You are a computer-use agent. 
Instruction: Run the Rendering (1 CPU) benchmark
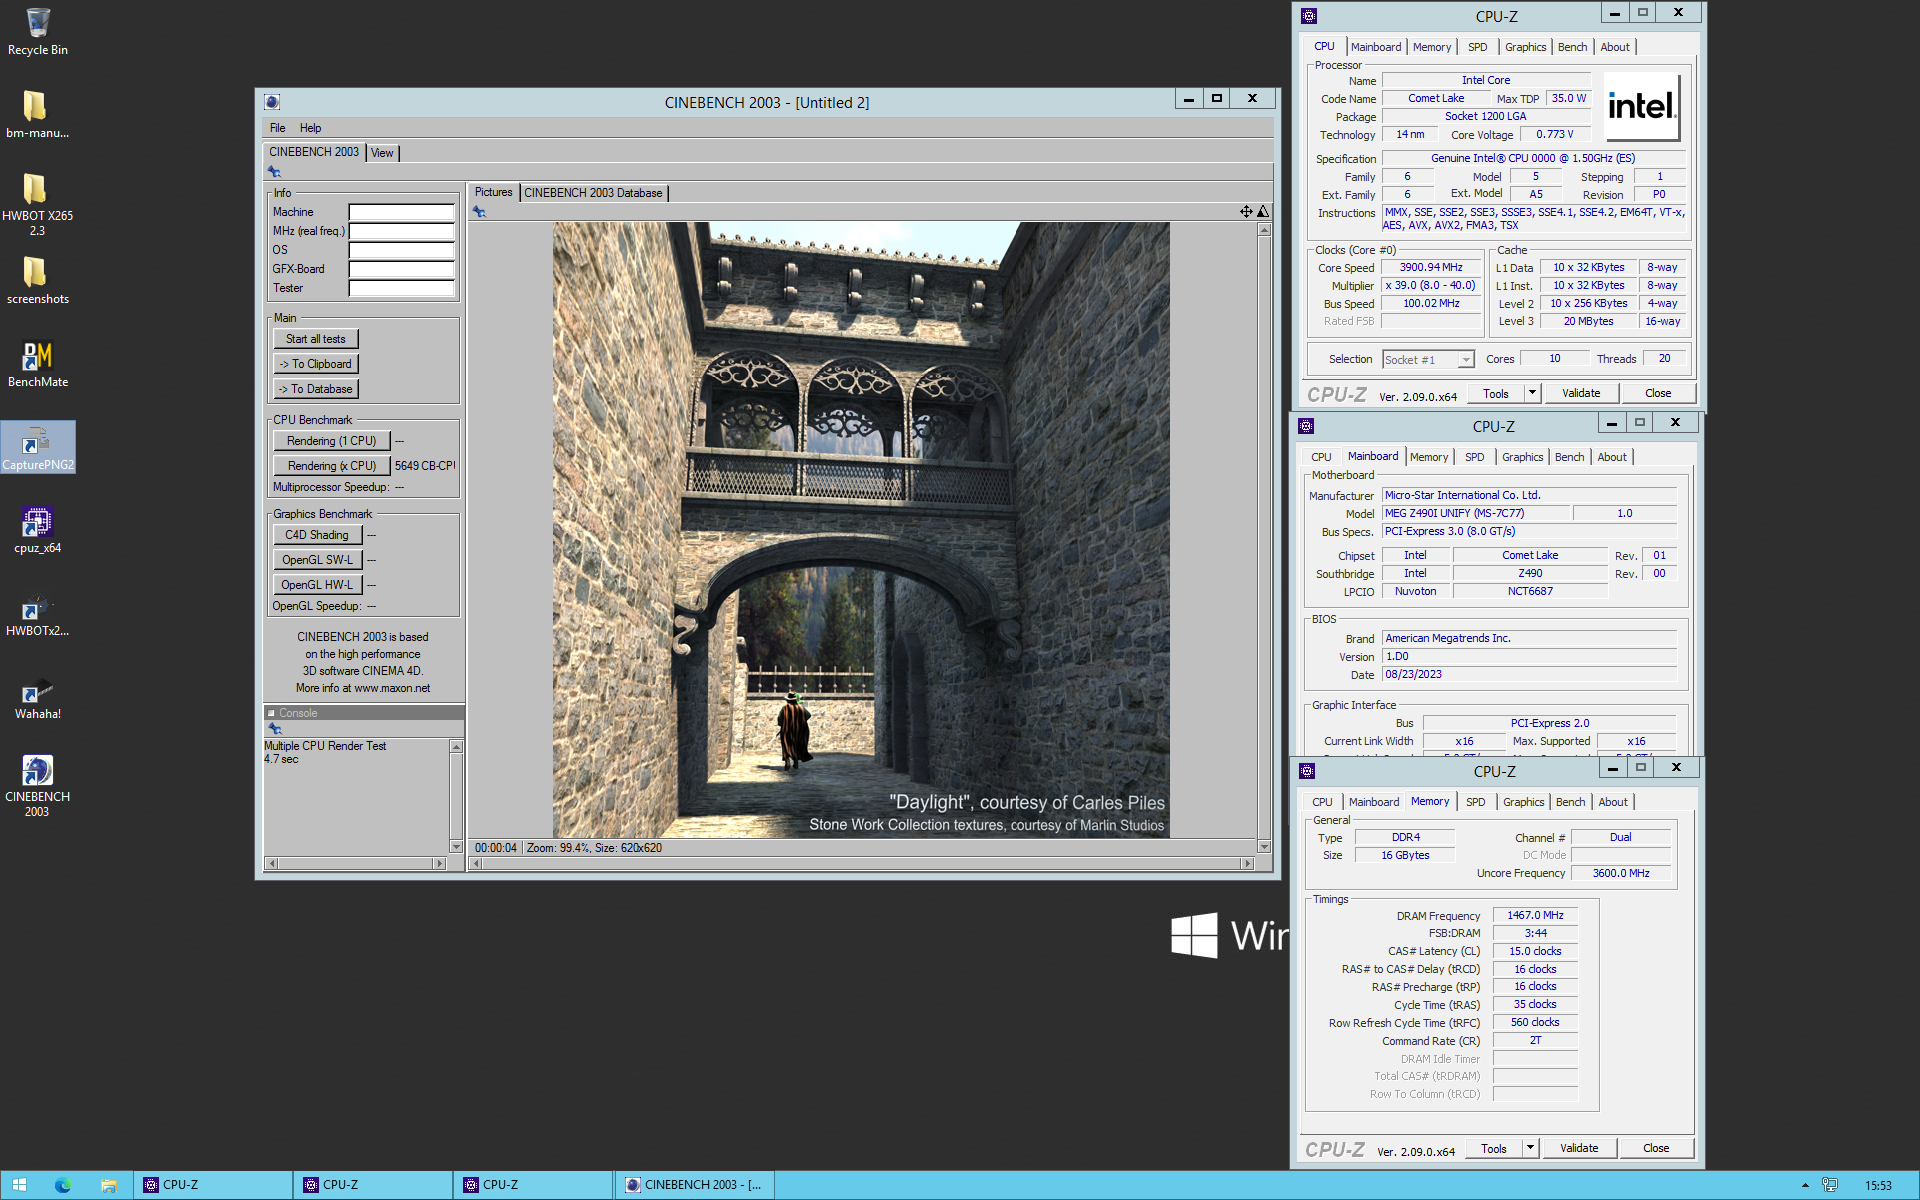[x=331, y=441]
